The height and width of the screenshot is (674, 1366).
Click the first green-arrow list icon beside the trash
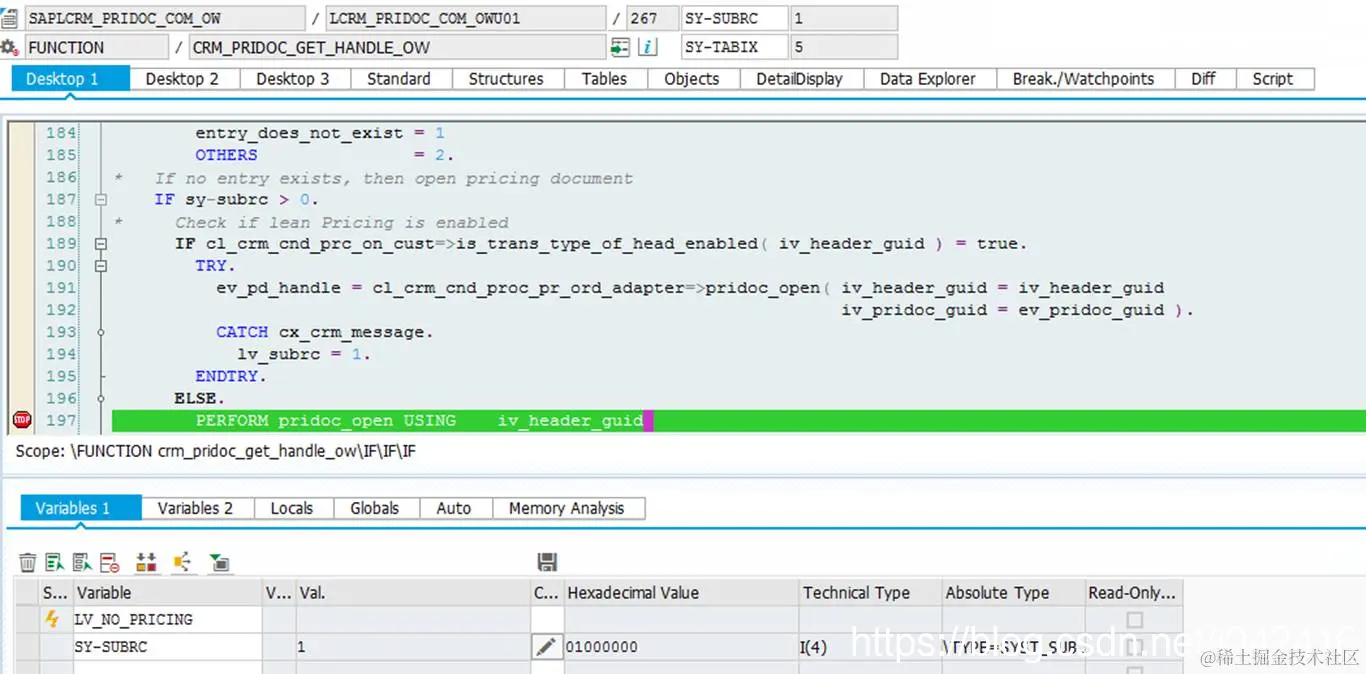pos(55,563)
